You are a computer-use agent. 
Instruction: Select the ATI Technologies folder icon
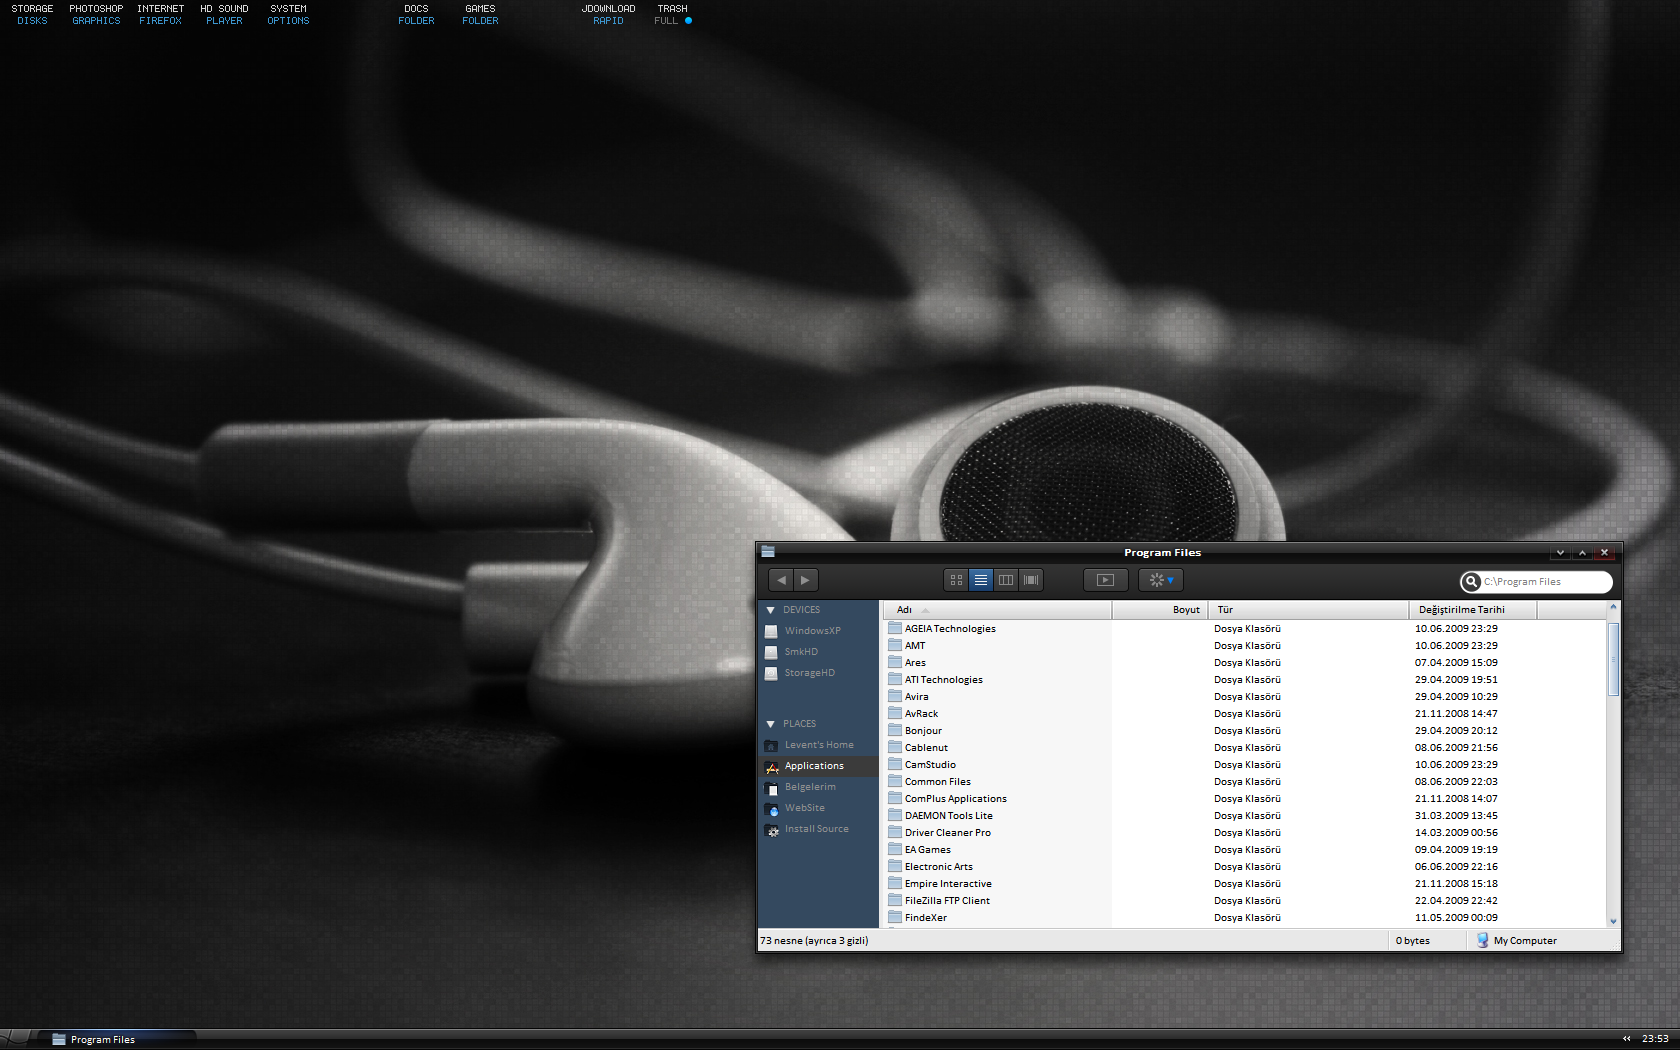895,679
